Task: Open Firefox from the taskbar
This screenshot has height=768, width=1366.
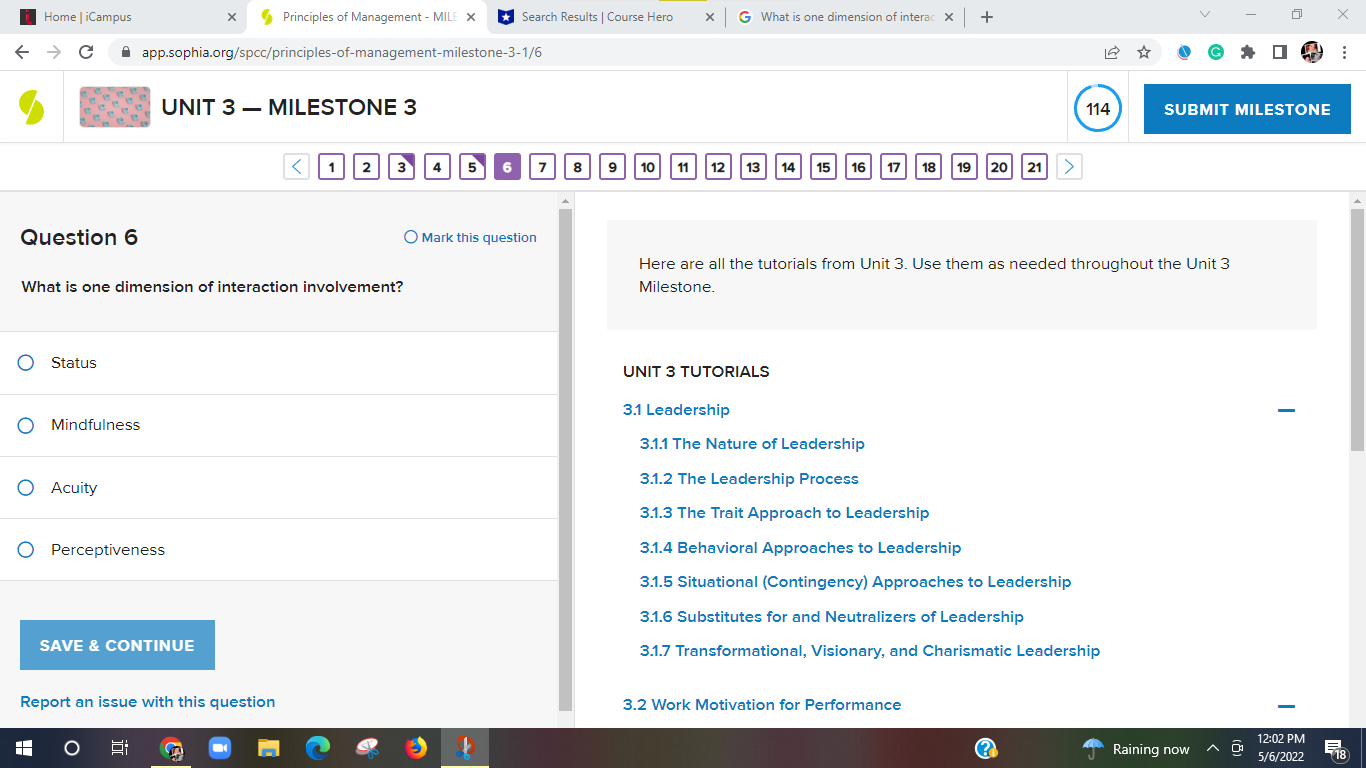Action: click(x=416, y=748)
